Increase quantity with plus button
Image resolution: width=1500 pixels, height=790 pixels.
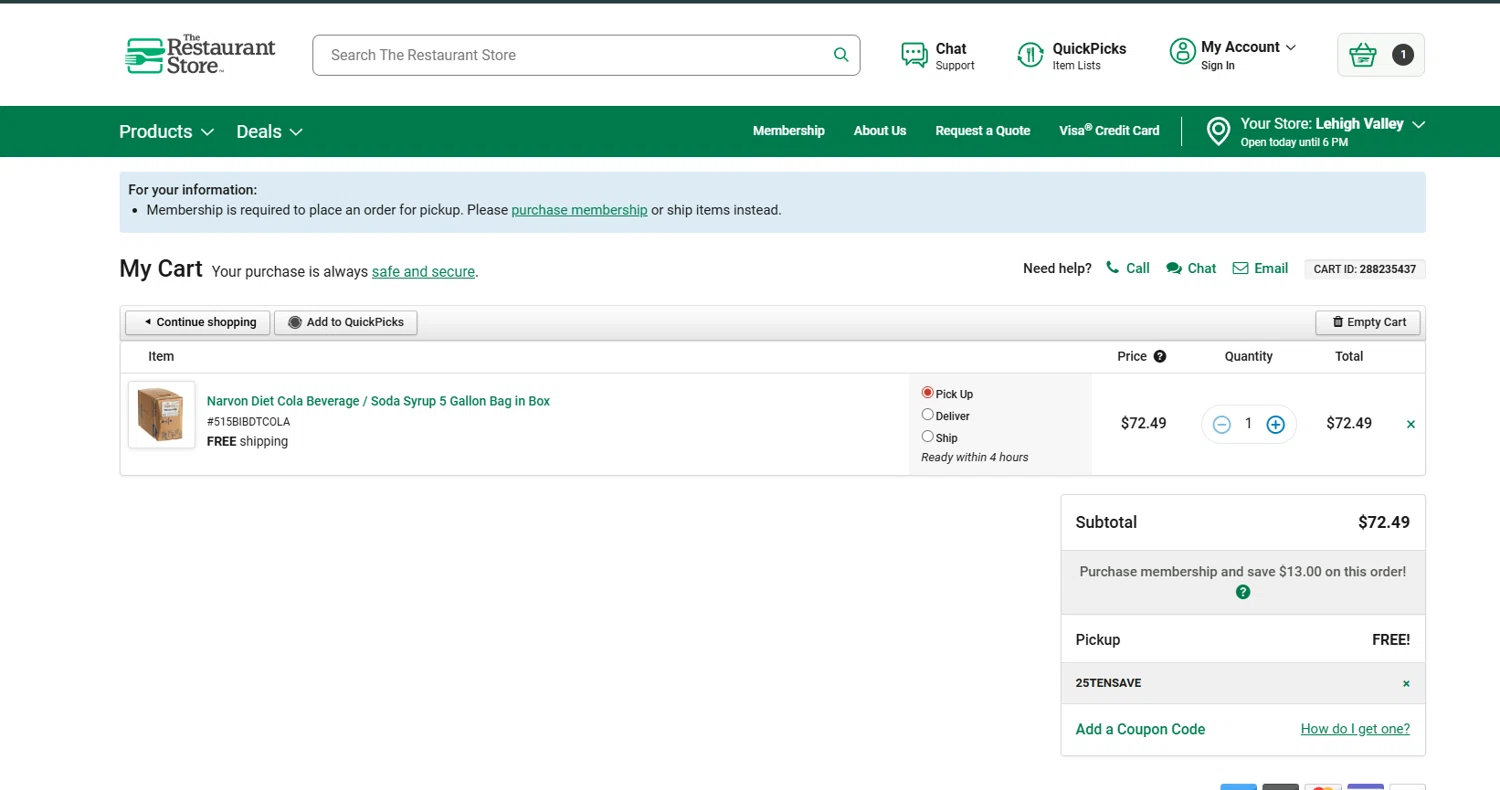coord(1275,424)
